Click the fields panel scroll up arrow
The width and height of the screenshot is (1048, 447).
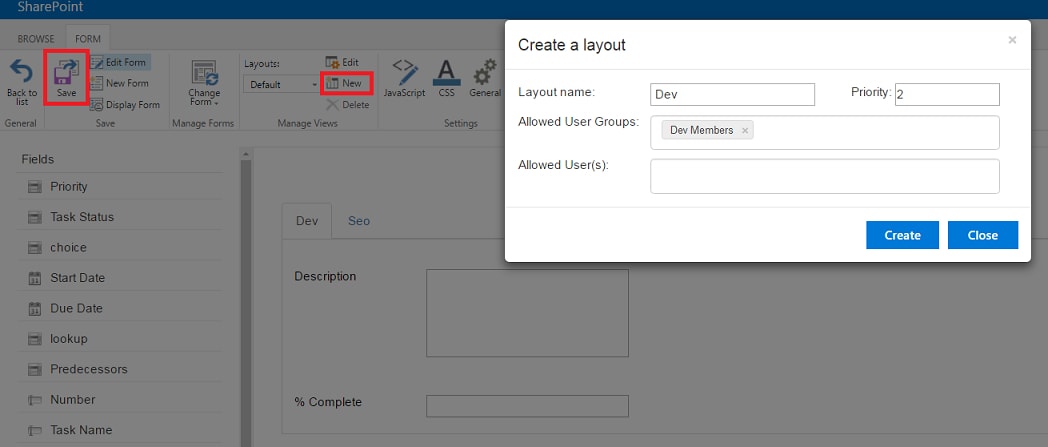coord(245,154)
